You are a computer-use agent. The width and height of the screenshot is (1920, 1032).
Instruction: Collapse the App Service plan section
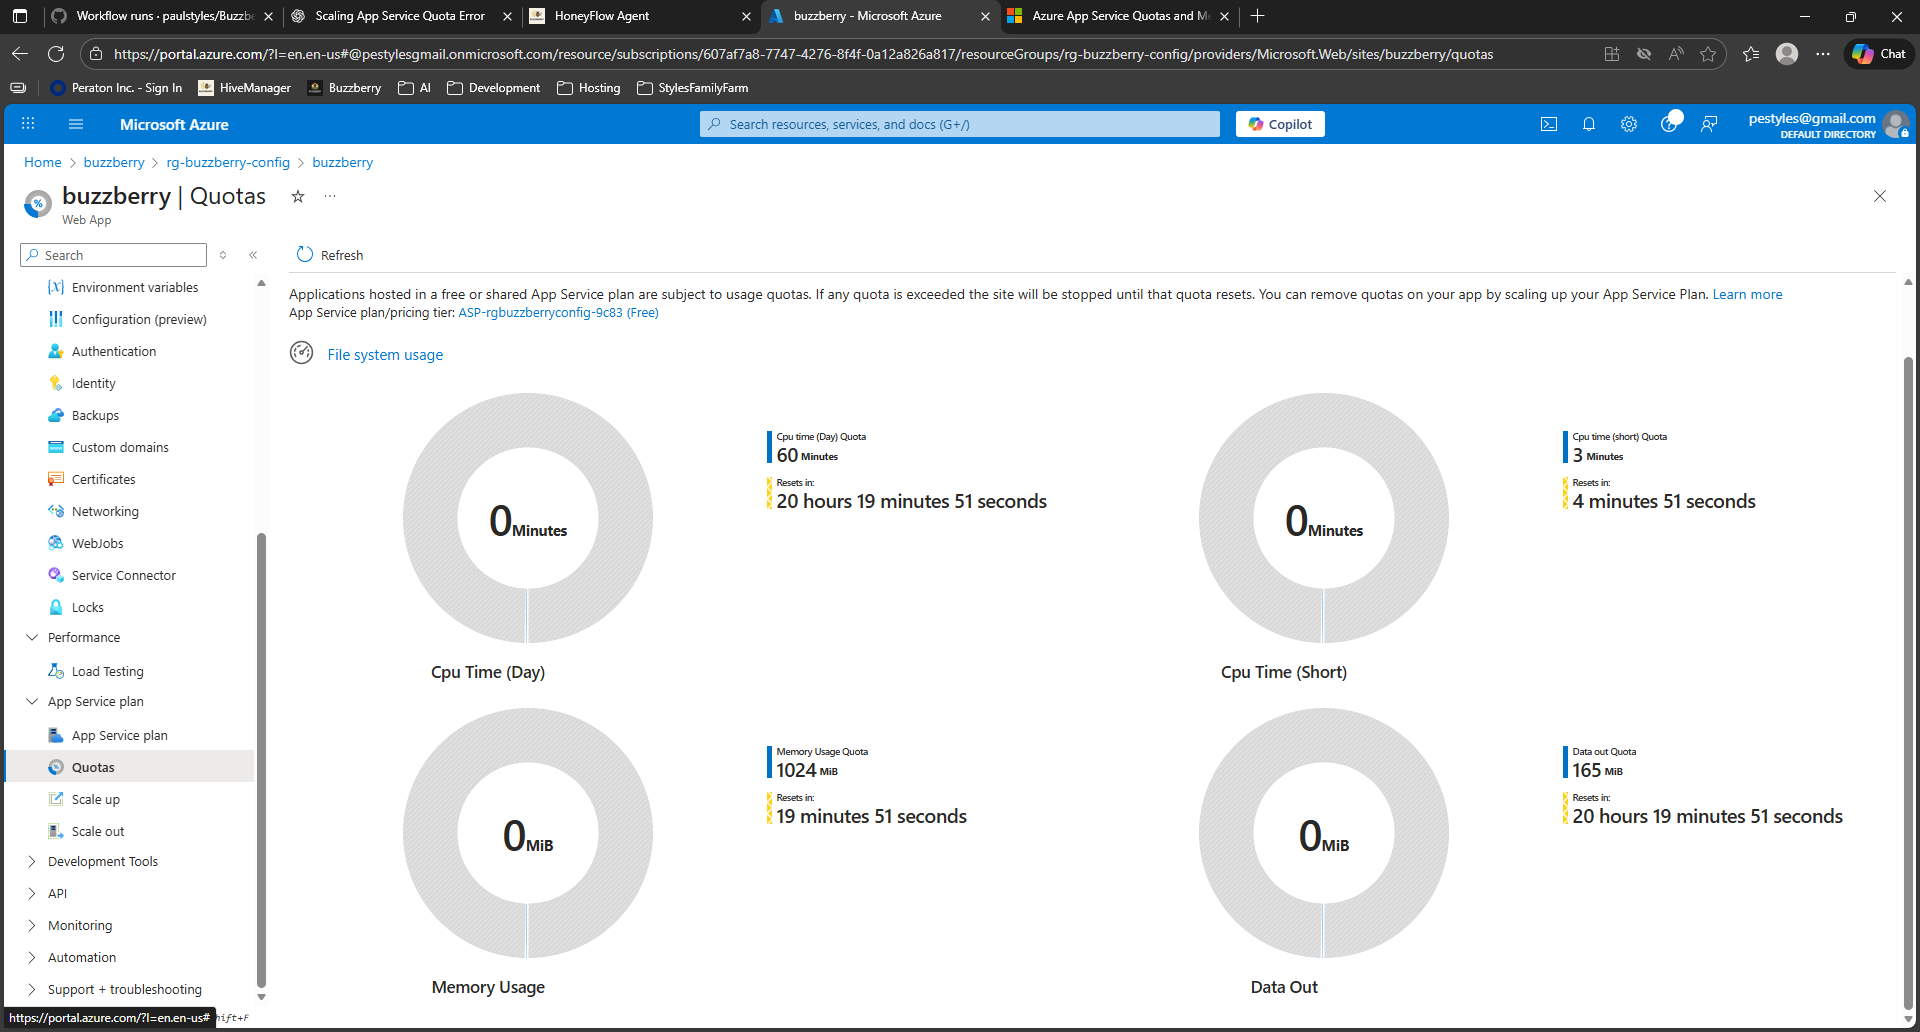pos(32,701)
